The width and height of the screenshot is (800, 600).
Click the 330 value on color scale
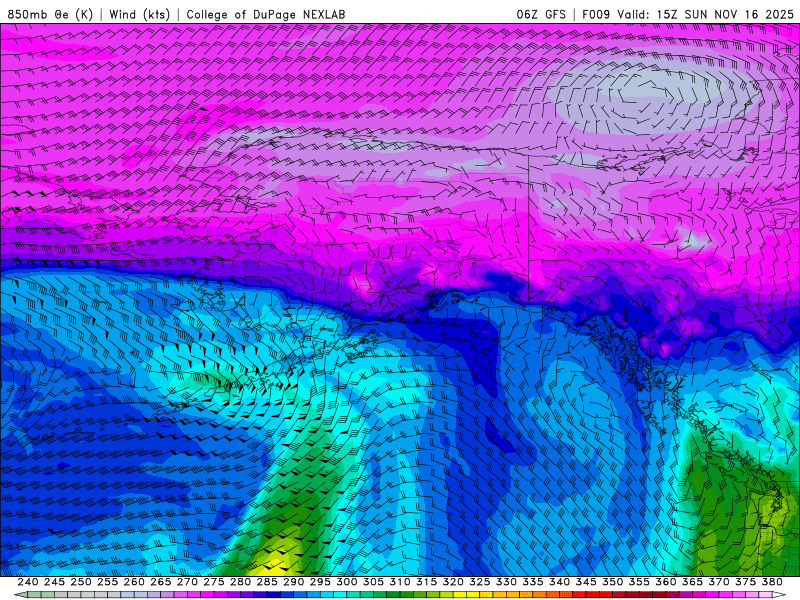(x=506, y=582)
